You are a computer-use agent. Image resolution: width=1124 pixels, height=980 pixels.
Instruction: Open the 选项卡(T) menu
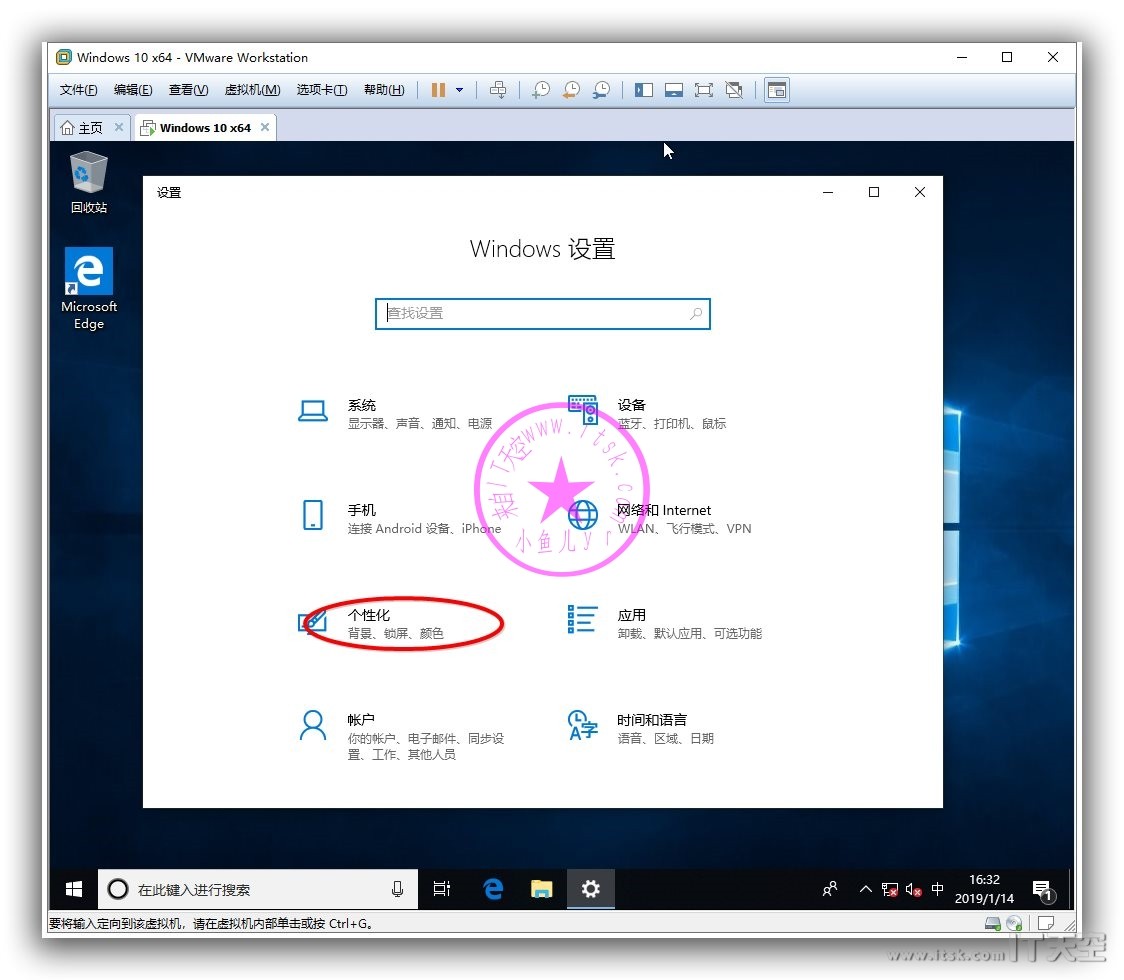point(322,90)
